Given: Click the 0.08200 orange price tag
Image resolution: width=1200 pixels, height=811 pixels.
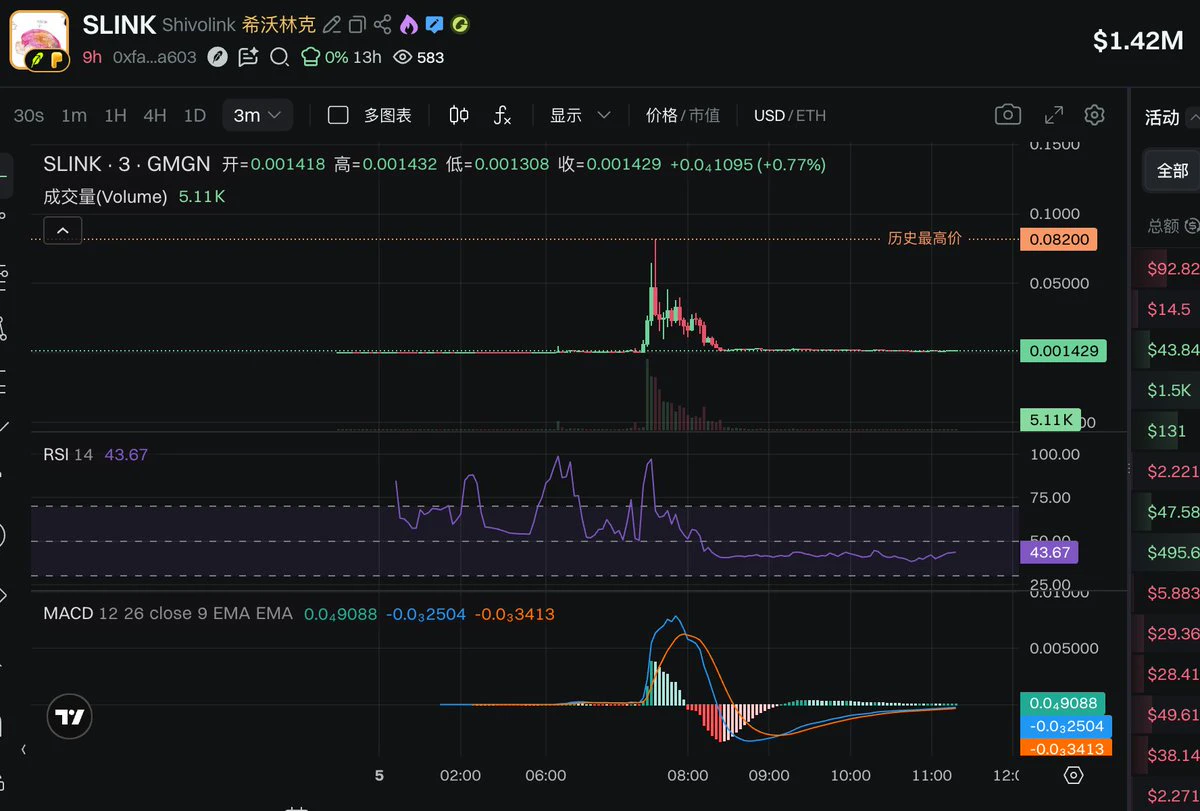Looking at the screenshot, I should (x=1058, y=240).
